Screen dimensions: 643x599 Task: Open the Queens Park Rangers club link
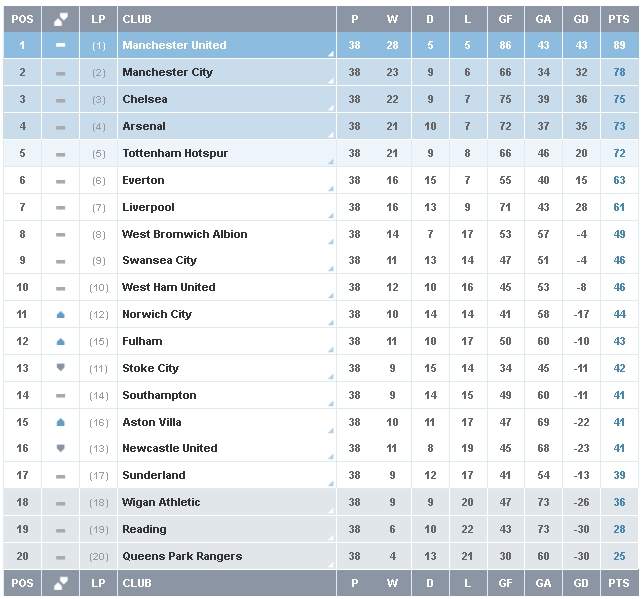tap(182, 556)
